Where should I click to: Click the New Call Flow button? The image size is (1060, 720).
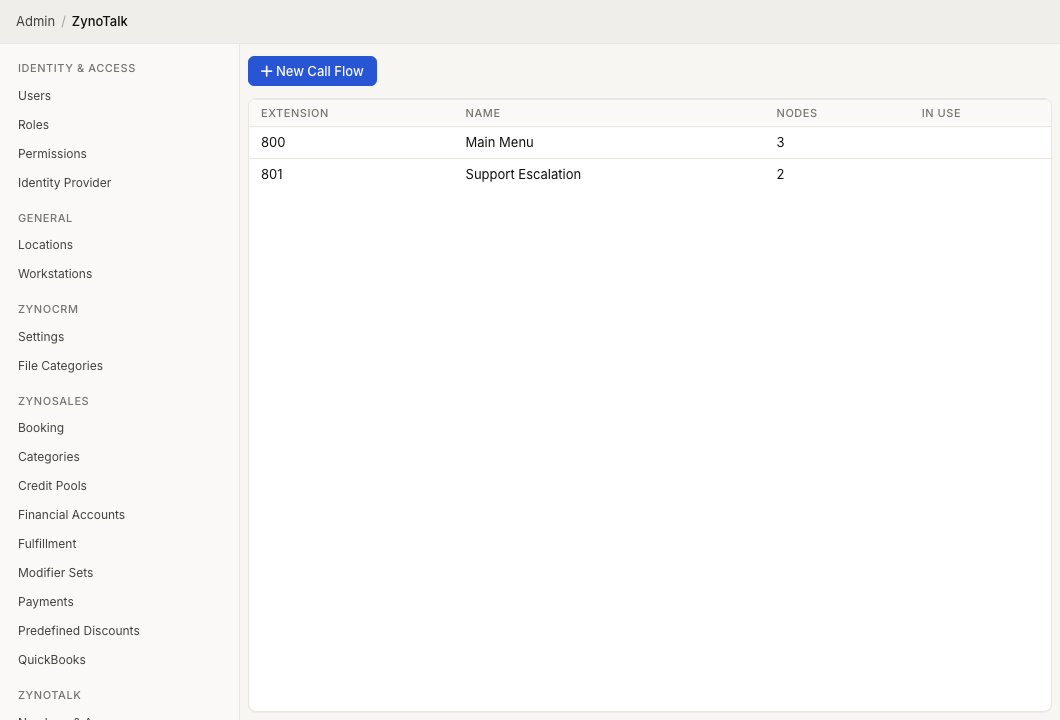click(x=312, y=71)
